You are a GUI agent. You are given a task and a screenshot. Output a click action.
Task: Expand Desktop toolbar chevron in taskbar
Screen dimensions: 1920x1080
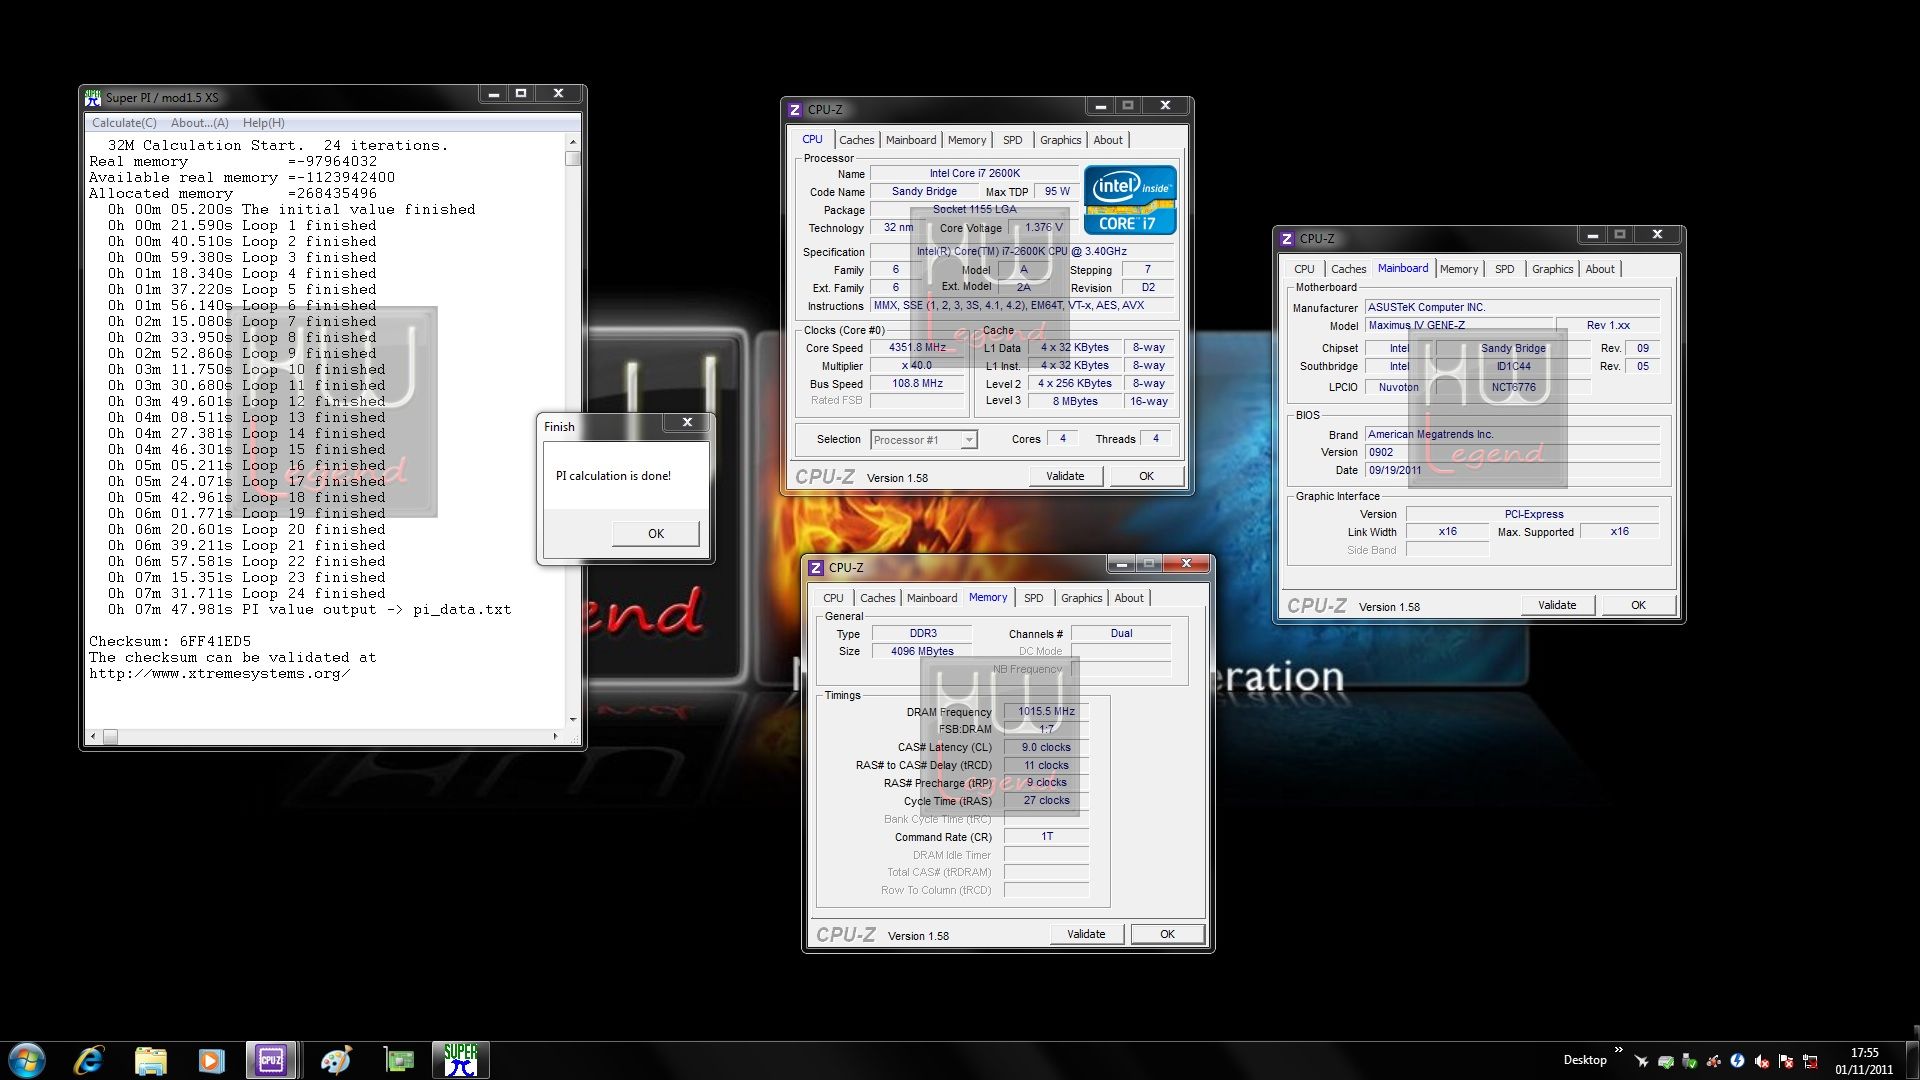1618,1050
